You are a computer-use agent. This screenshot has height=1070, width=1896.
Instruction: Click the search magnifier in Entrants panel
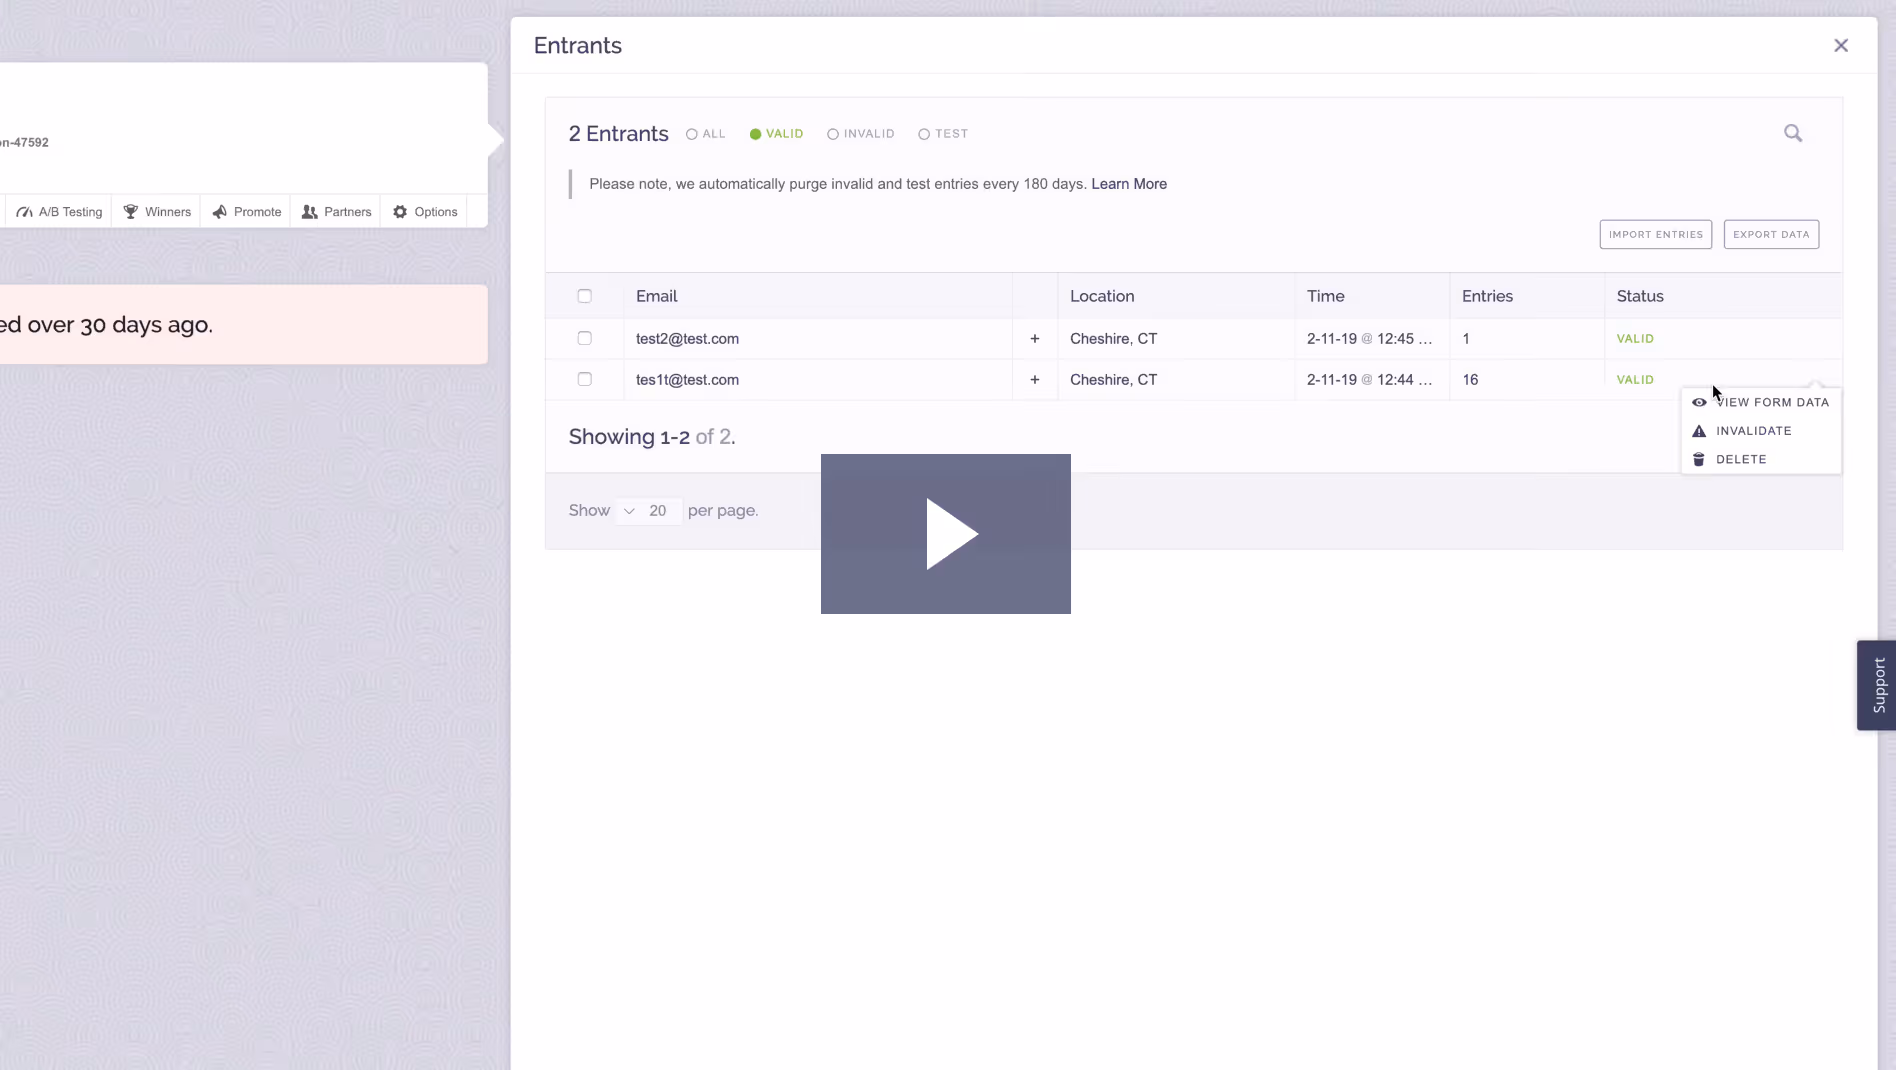1793,133
